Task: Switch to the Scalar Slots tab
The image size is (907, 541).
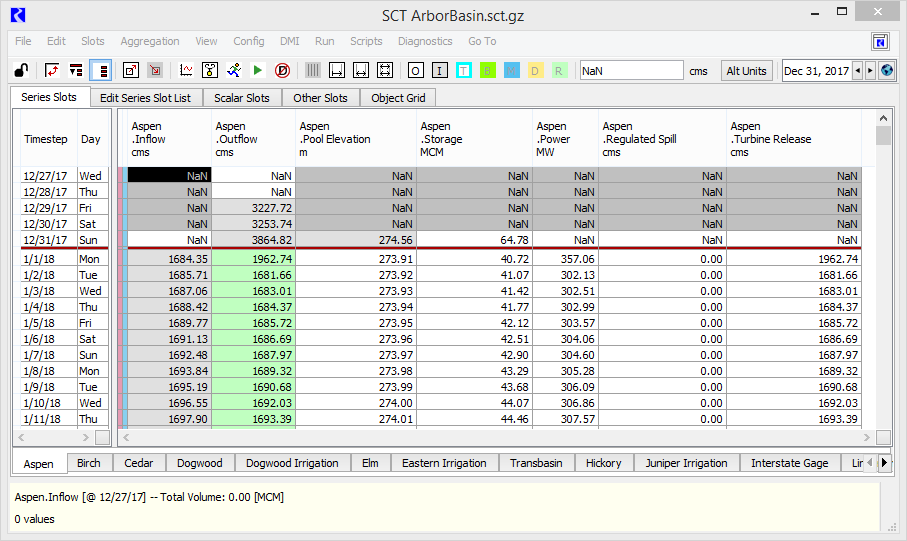Action: pyautogui.click(x=242, y=98)
